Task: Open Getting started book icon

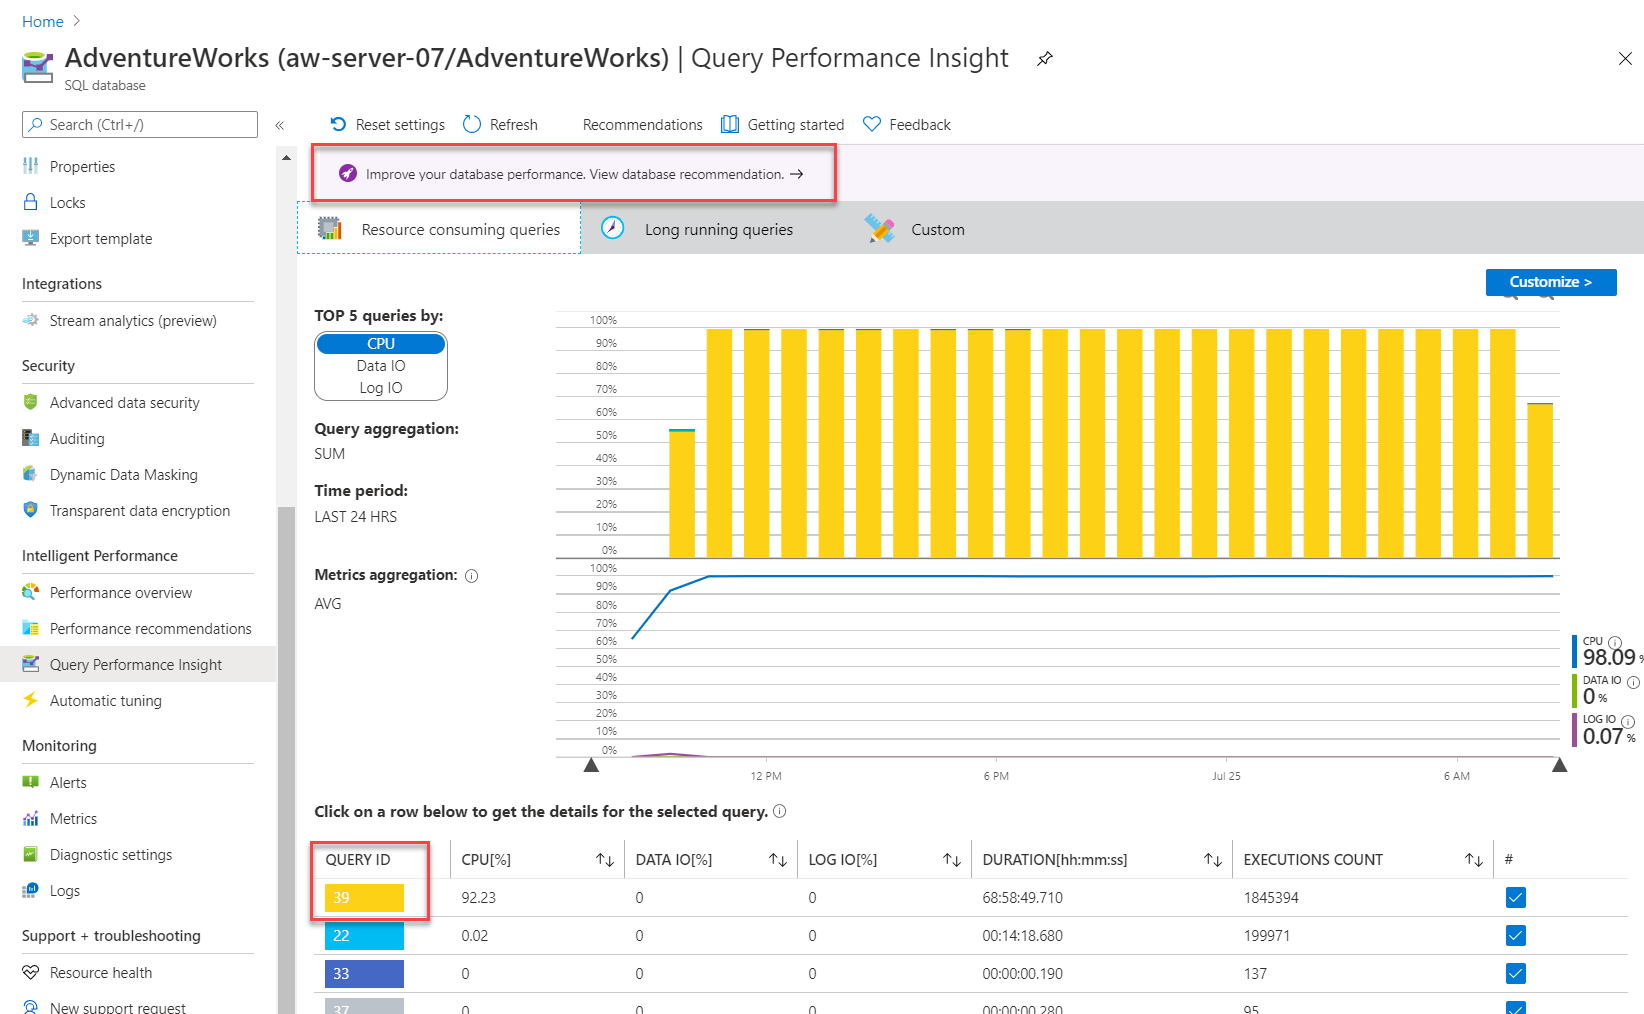Action: coord(730,124)
